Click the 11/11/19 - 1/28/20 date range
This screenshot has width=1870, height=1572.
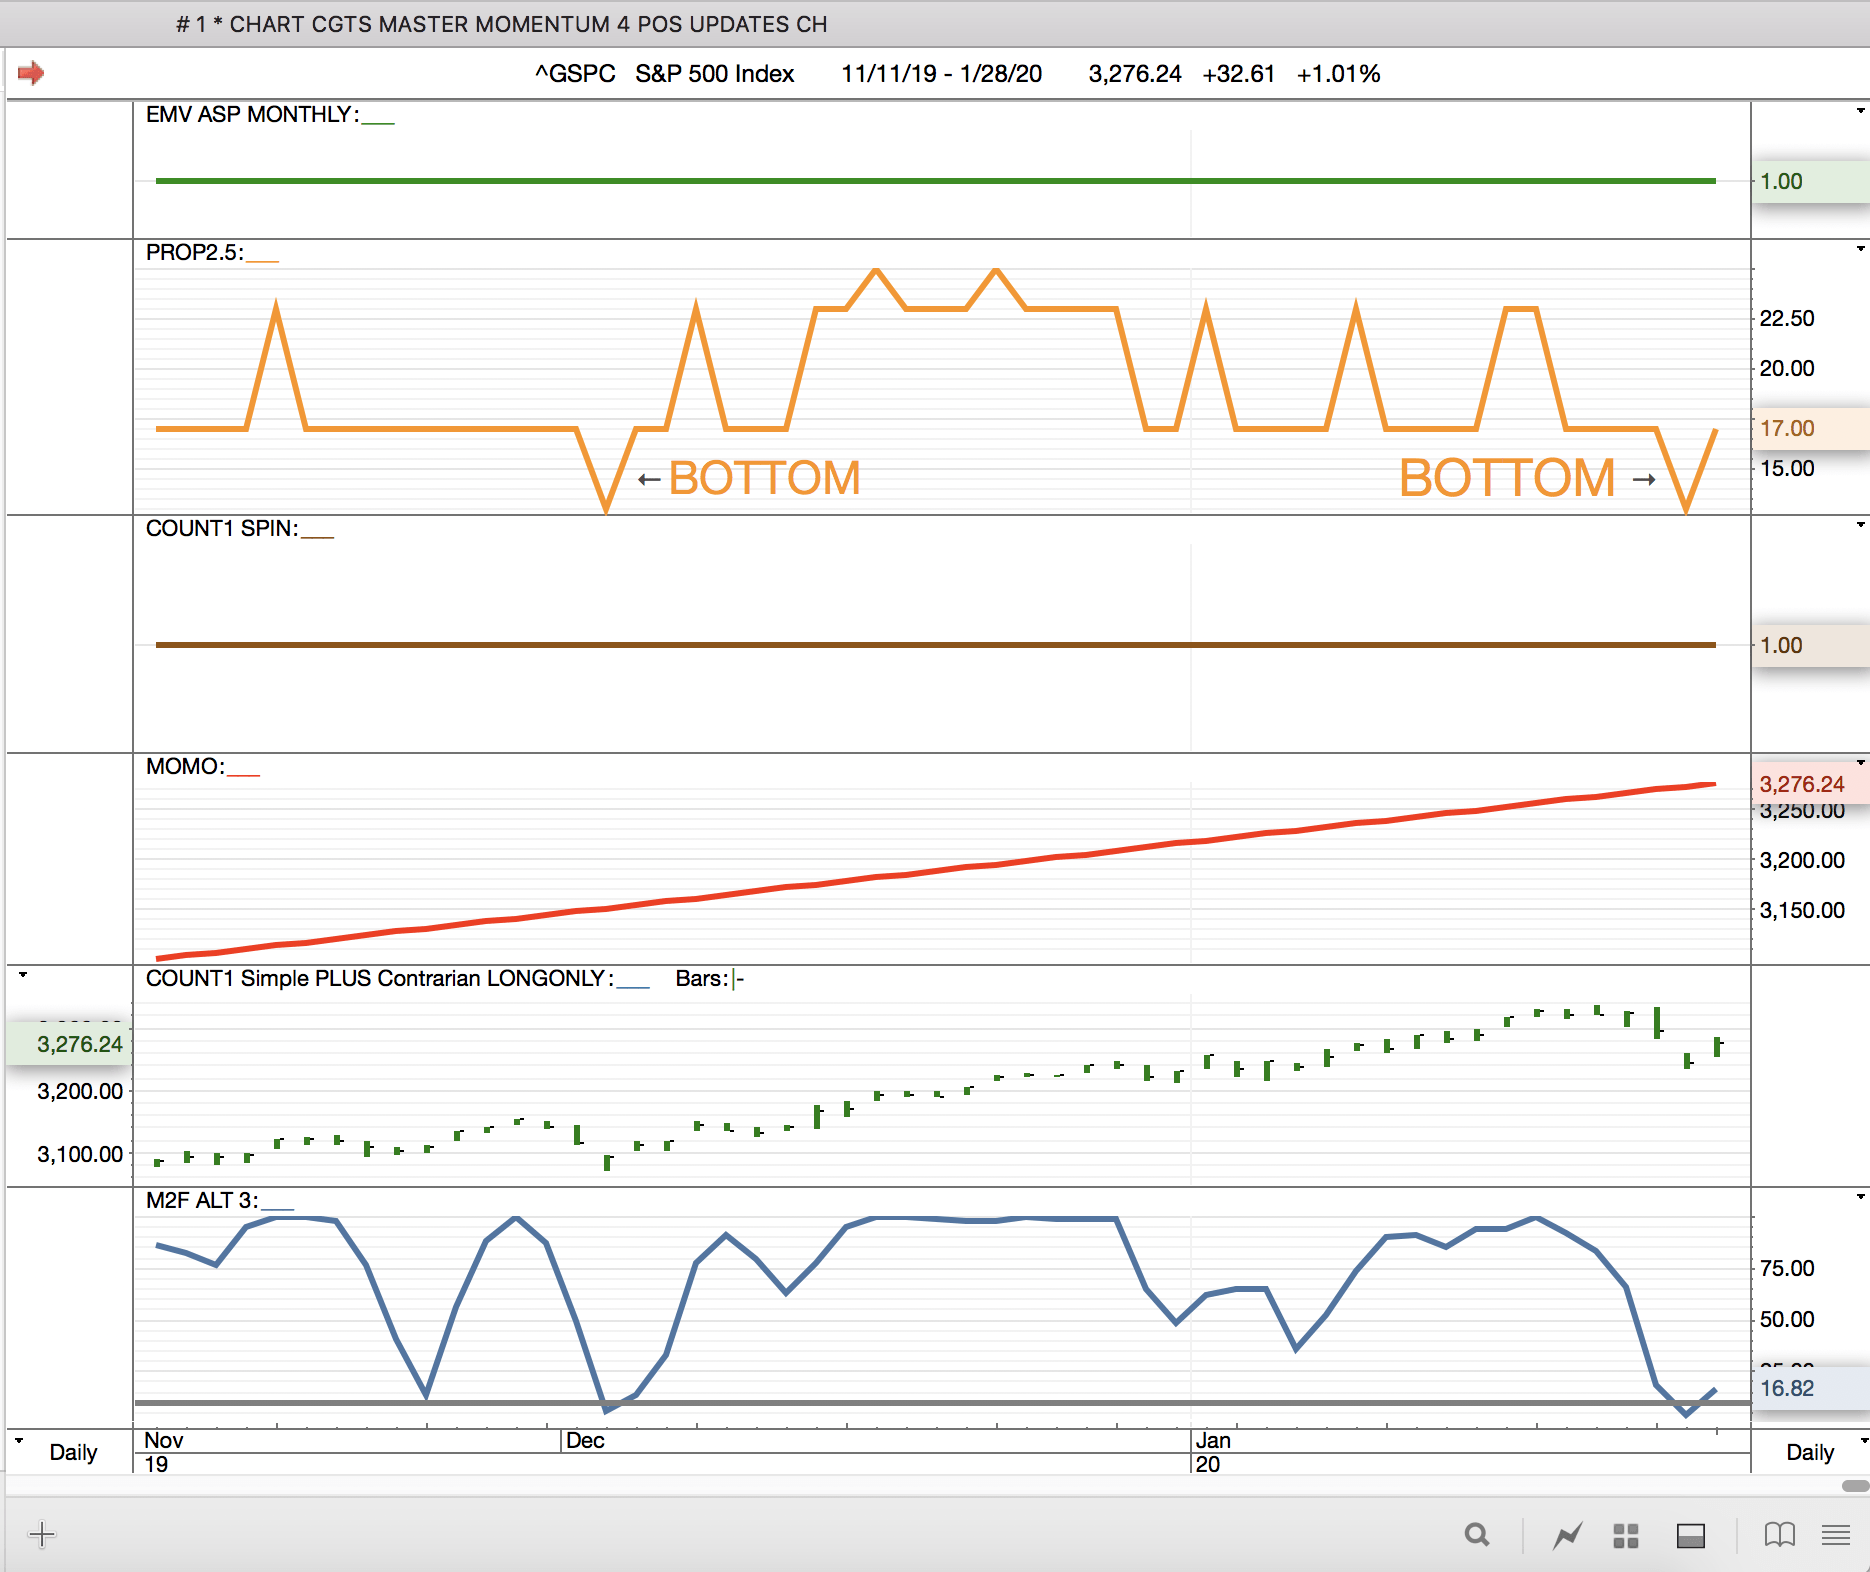(x=941, y=74)
